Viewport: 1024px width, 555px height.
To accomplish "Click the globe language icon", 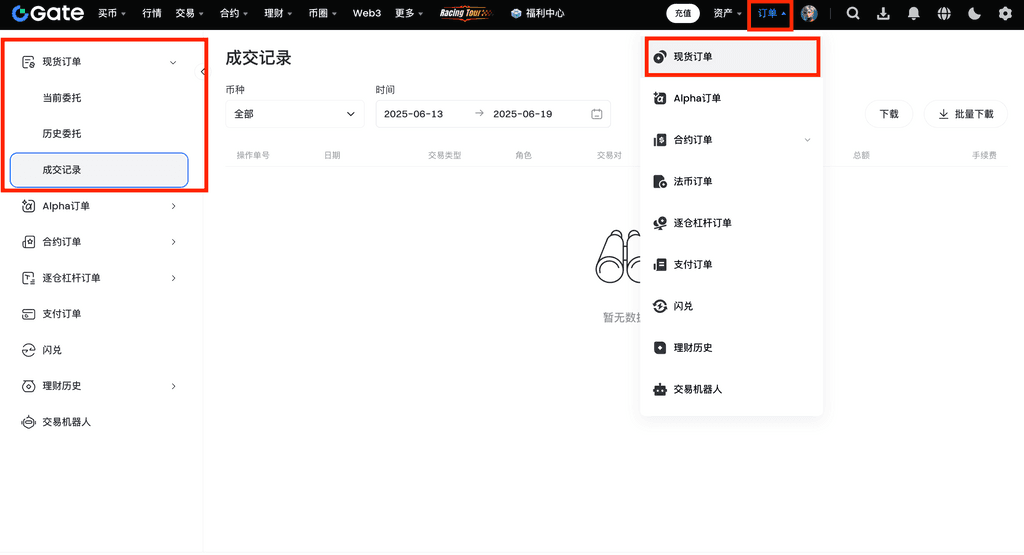I will pyautogui.click(x=944, y=14).
